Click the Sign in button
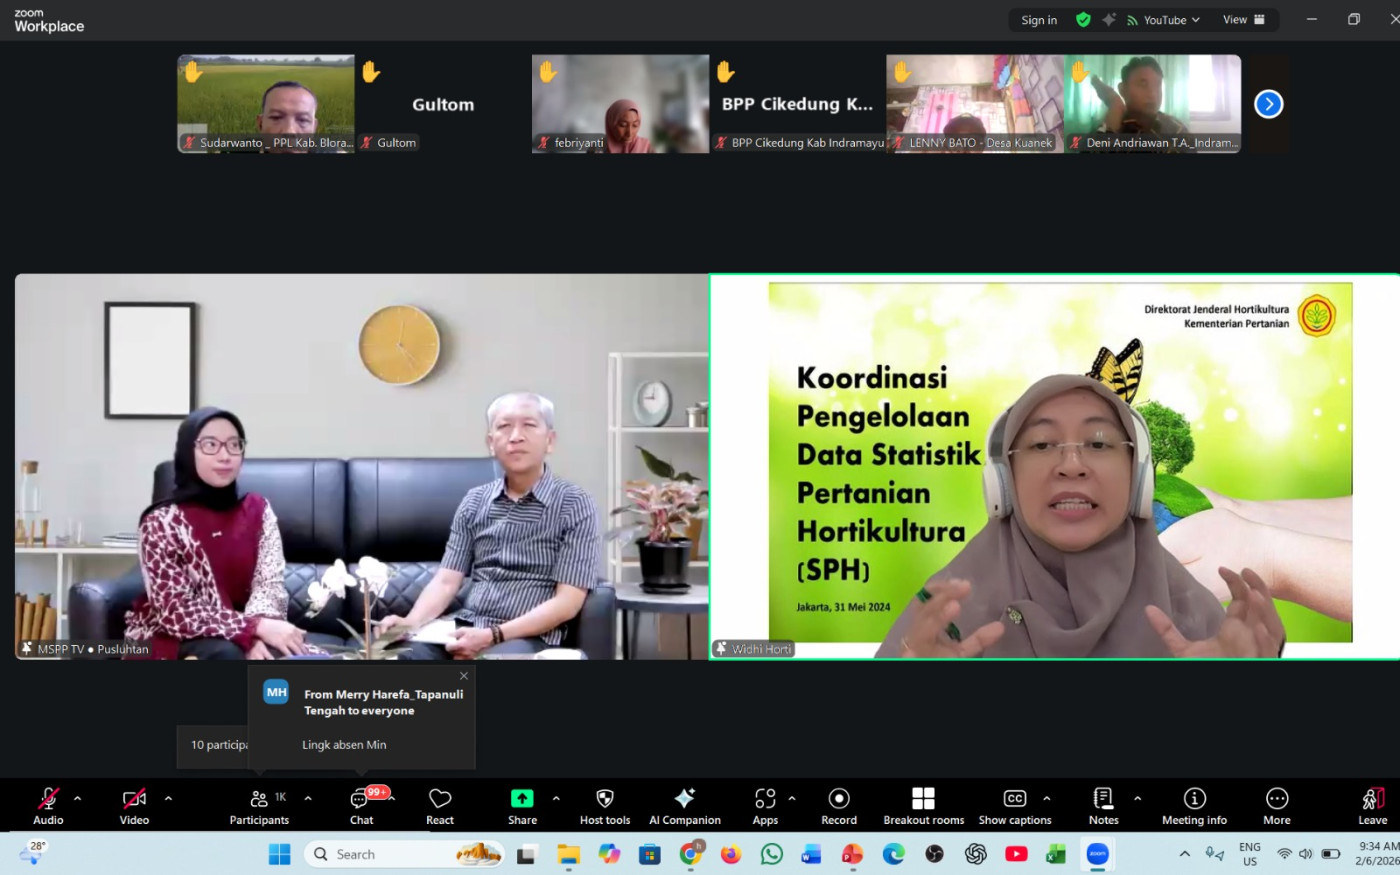 click(x=1039, y=20)
